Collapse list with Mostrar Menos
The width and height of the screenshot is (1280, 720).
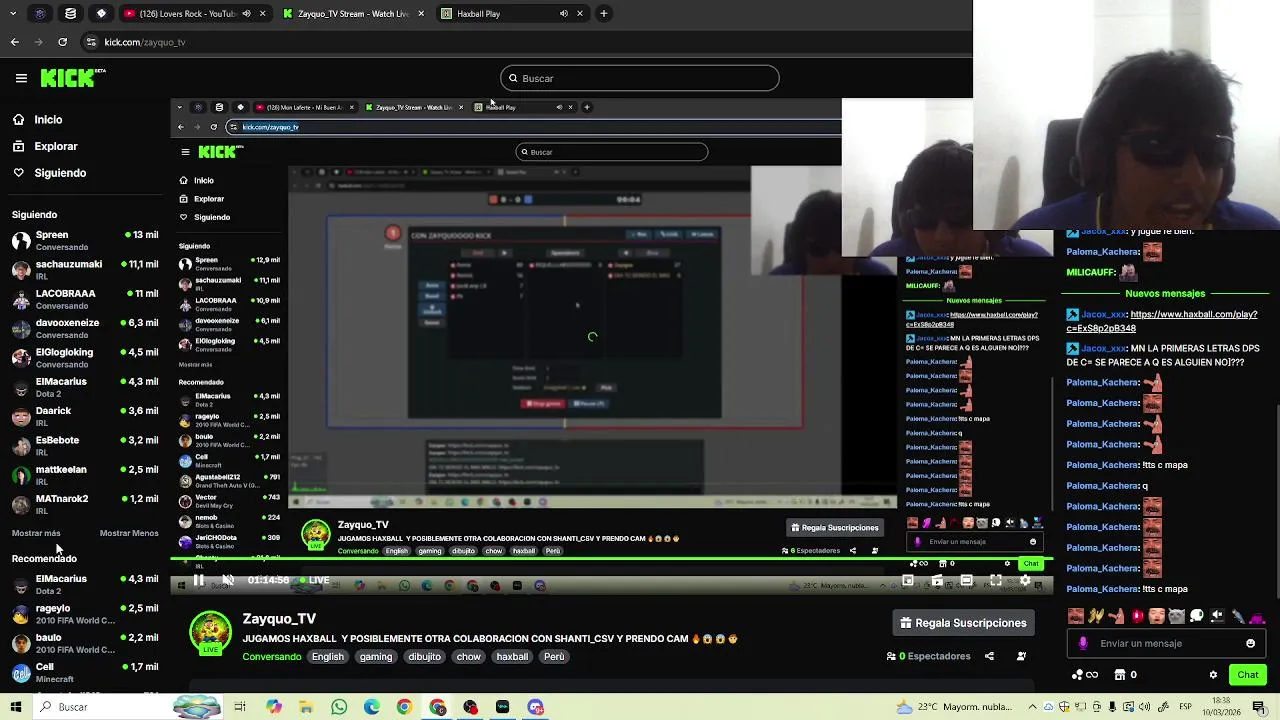pyautogui.click(x=129, y=533)
